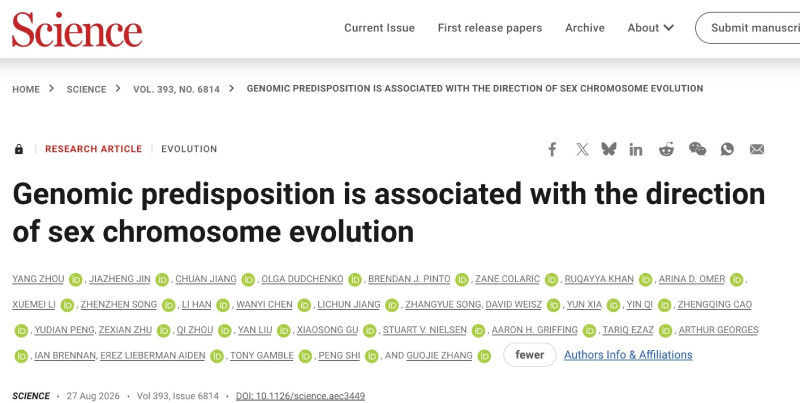Share article on WhatsApp
800x403 pixels.
click(x=727, y=149)
